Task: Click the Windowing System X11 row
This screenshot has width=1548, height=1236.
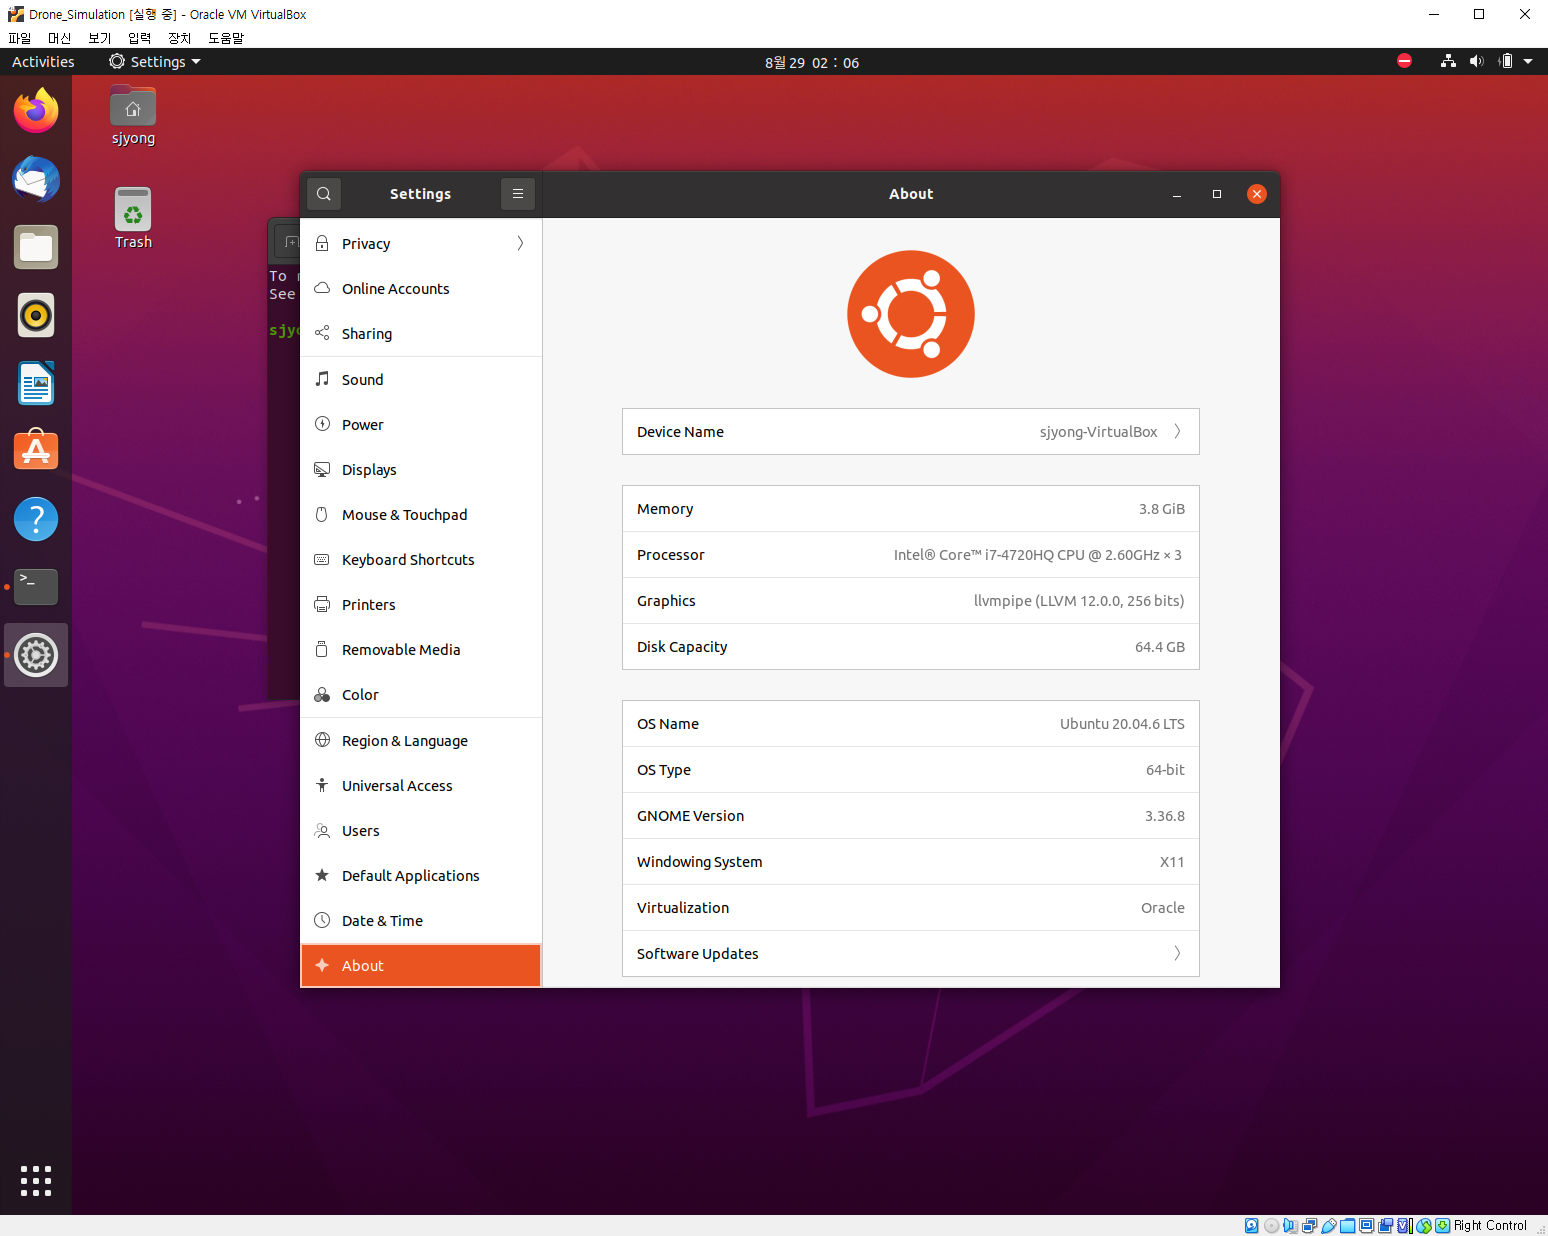Action: pyautogui.click(x=911, y=862)
